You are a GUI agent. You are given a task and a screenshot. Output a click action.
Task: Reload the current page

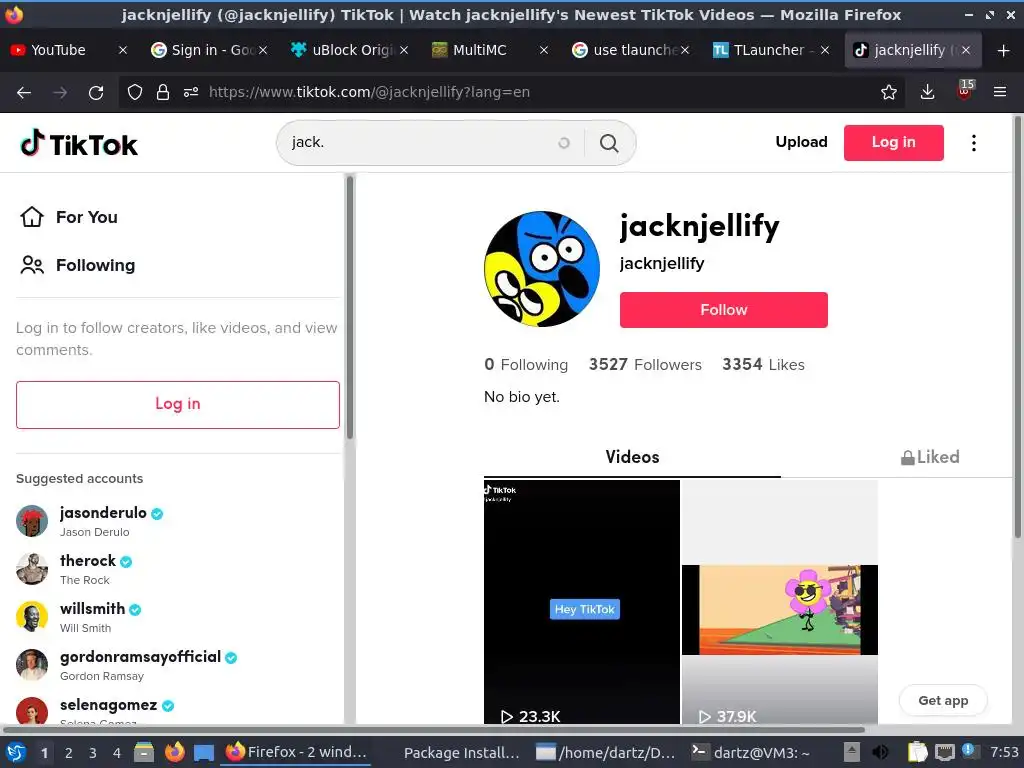click(x=96, y=93)
